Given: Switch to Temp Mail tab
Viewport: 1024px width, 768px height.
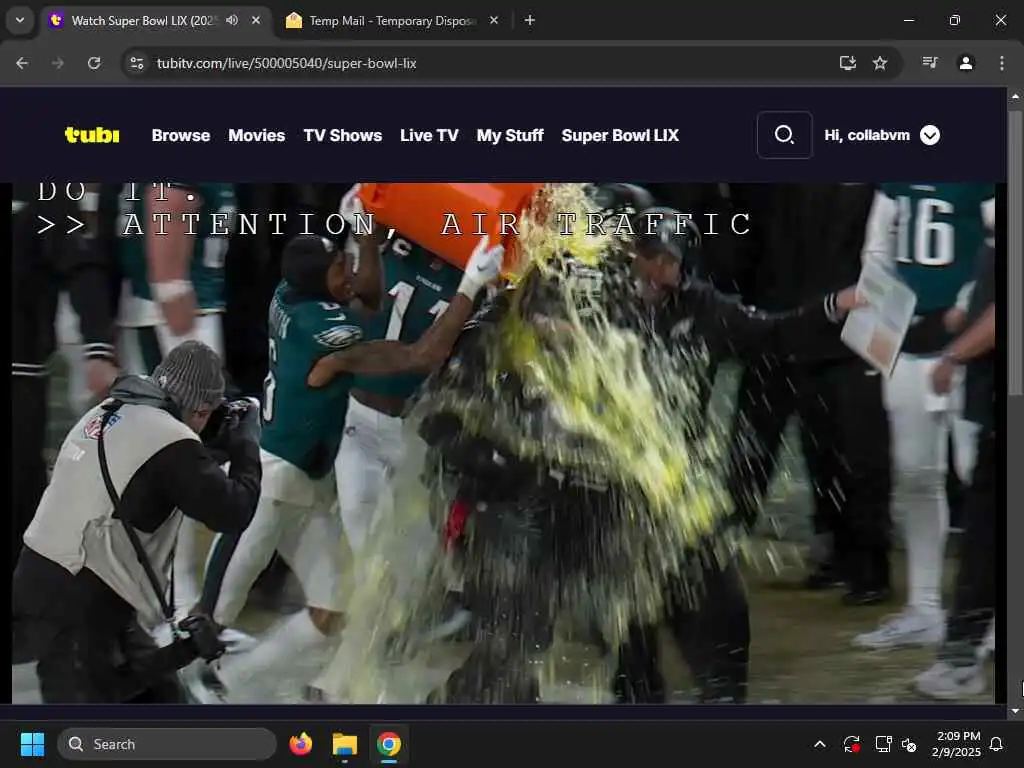Looking at the screenshot, I should (392, 21).
